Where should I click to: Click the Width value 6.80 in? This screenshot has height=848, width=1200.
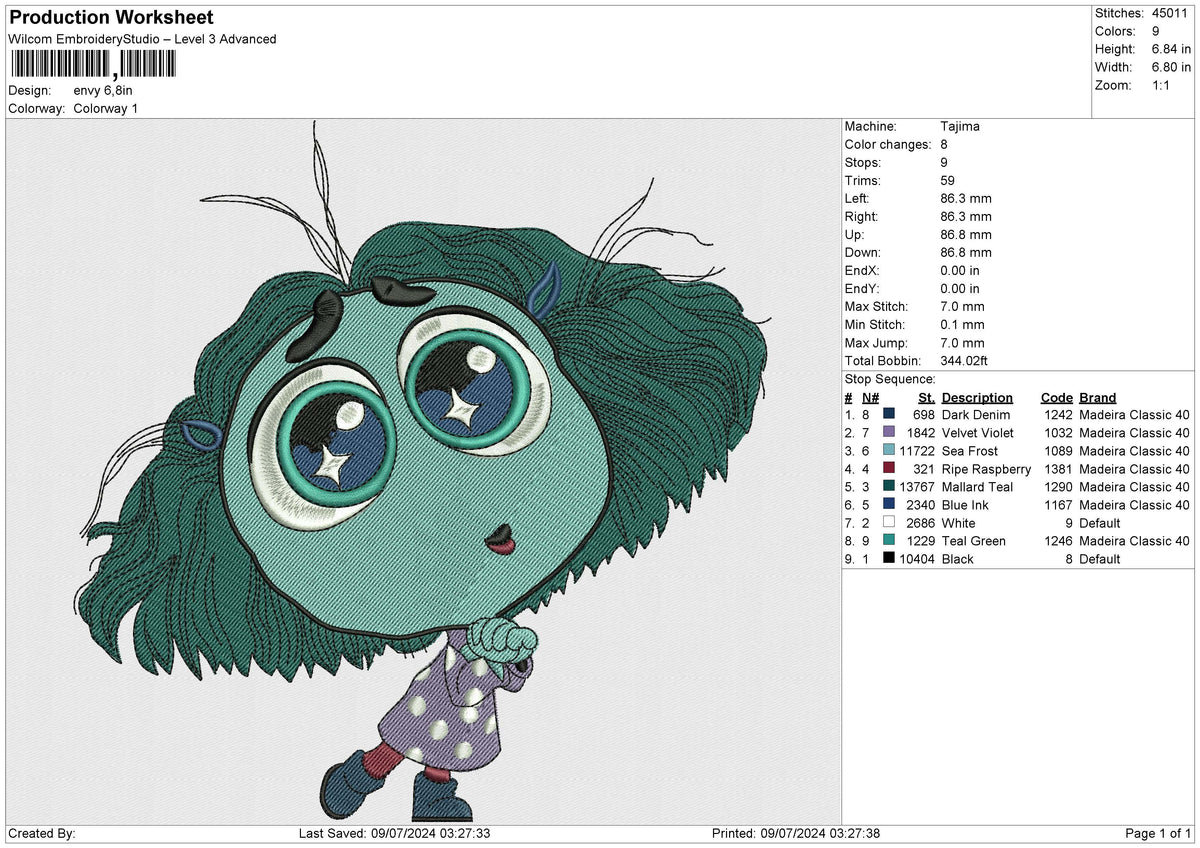pos(1172,67)
